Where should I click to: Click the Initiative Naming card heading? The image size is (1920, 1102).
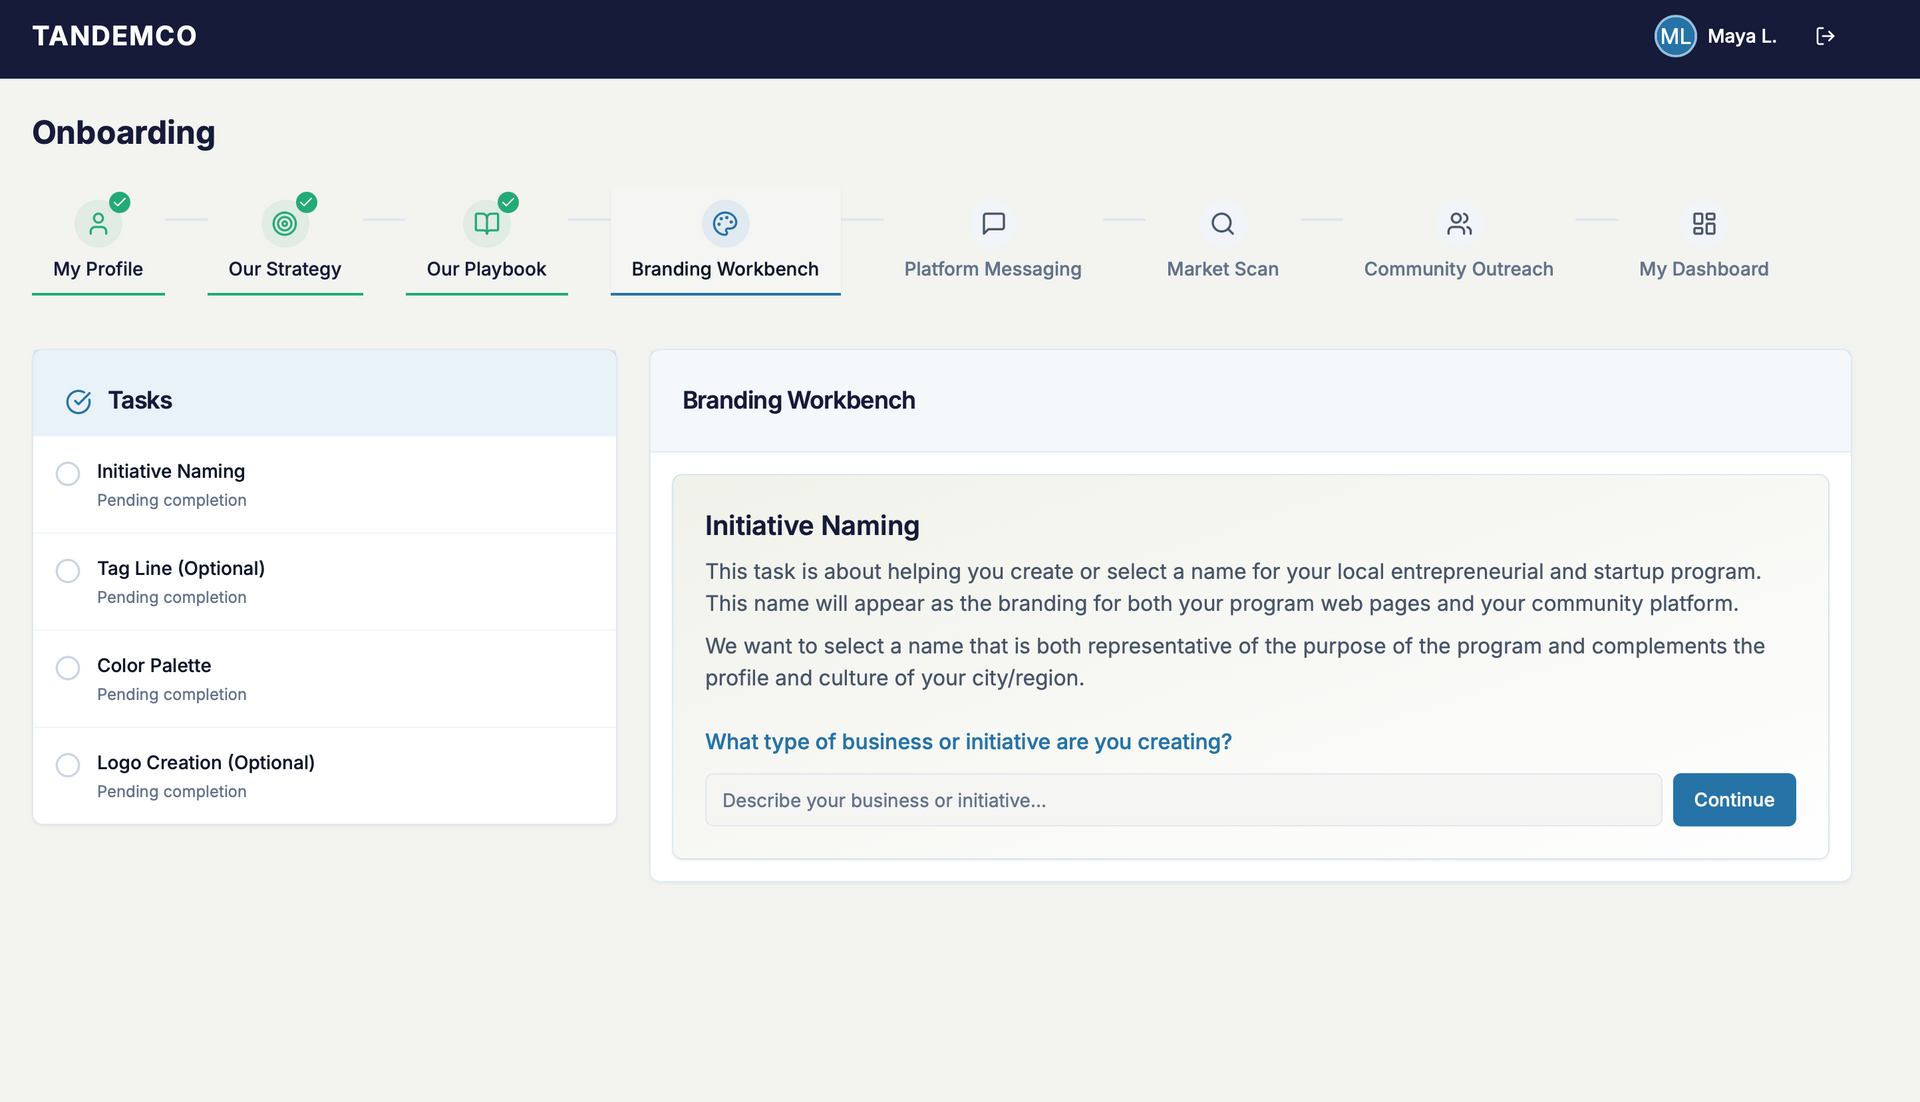pos(812,526)
